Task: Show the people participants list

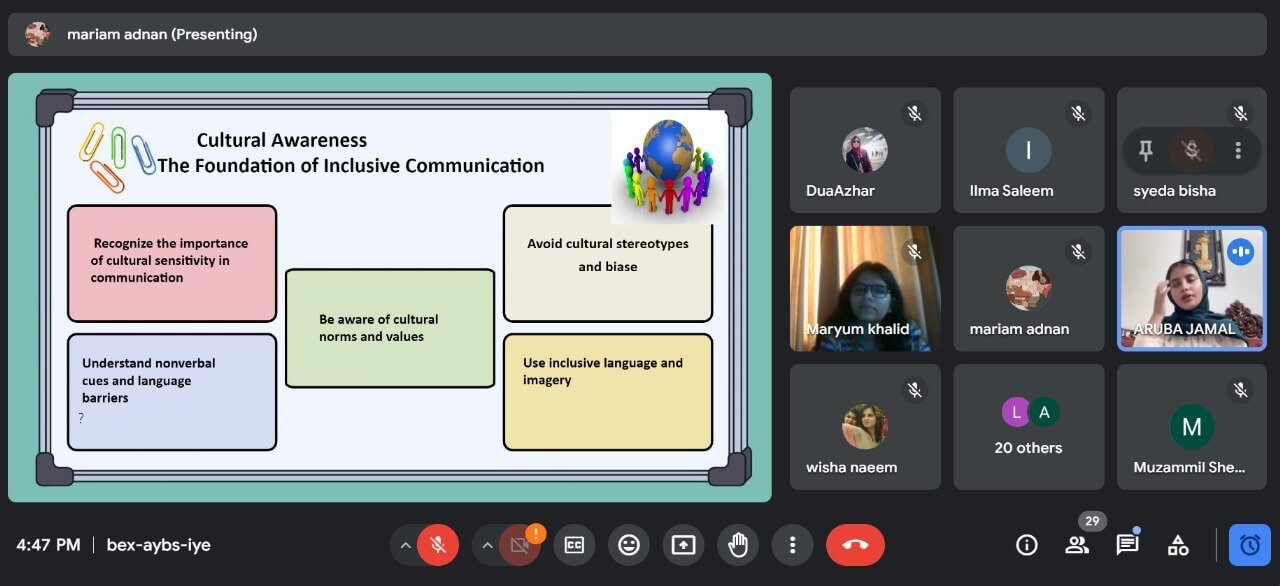Action: point(1077,545)
